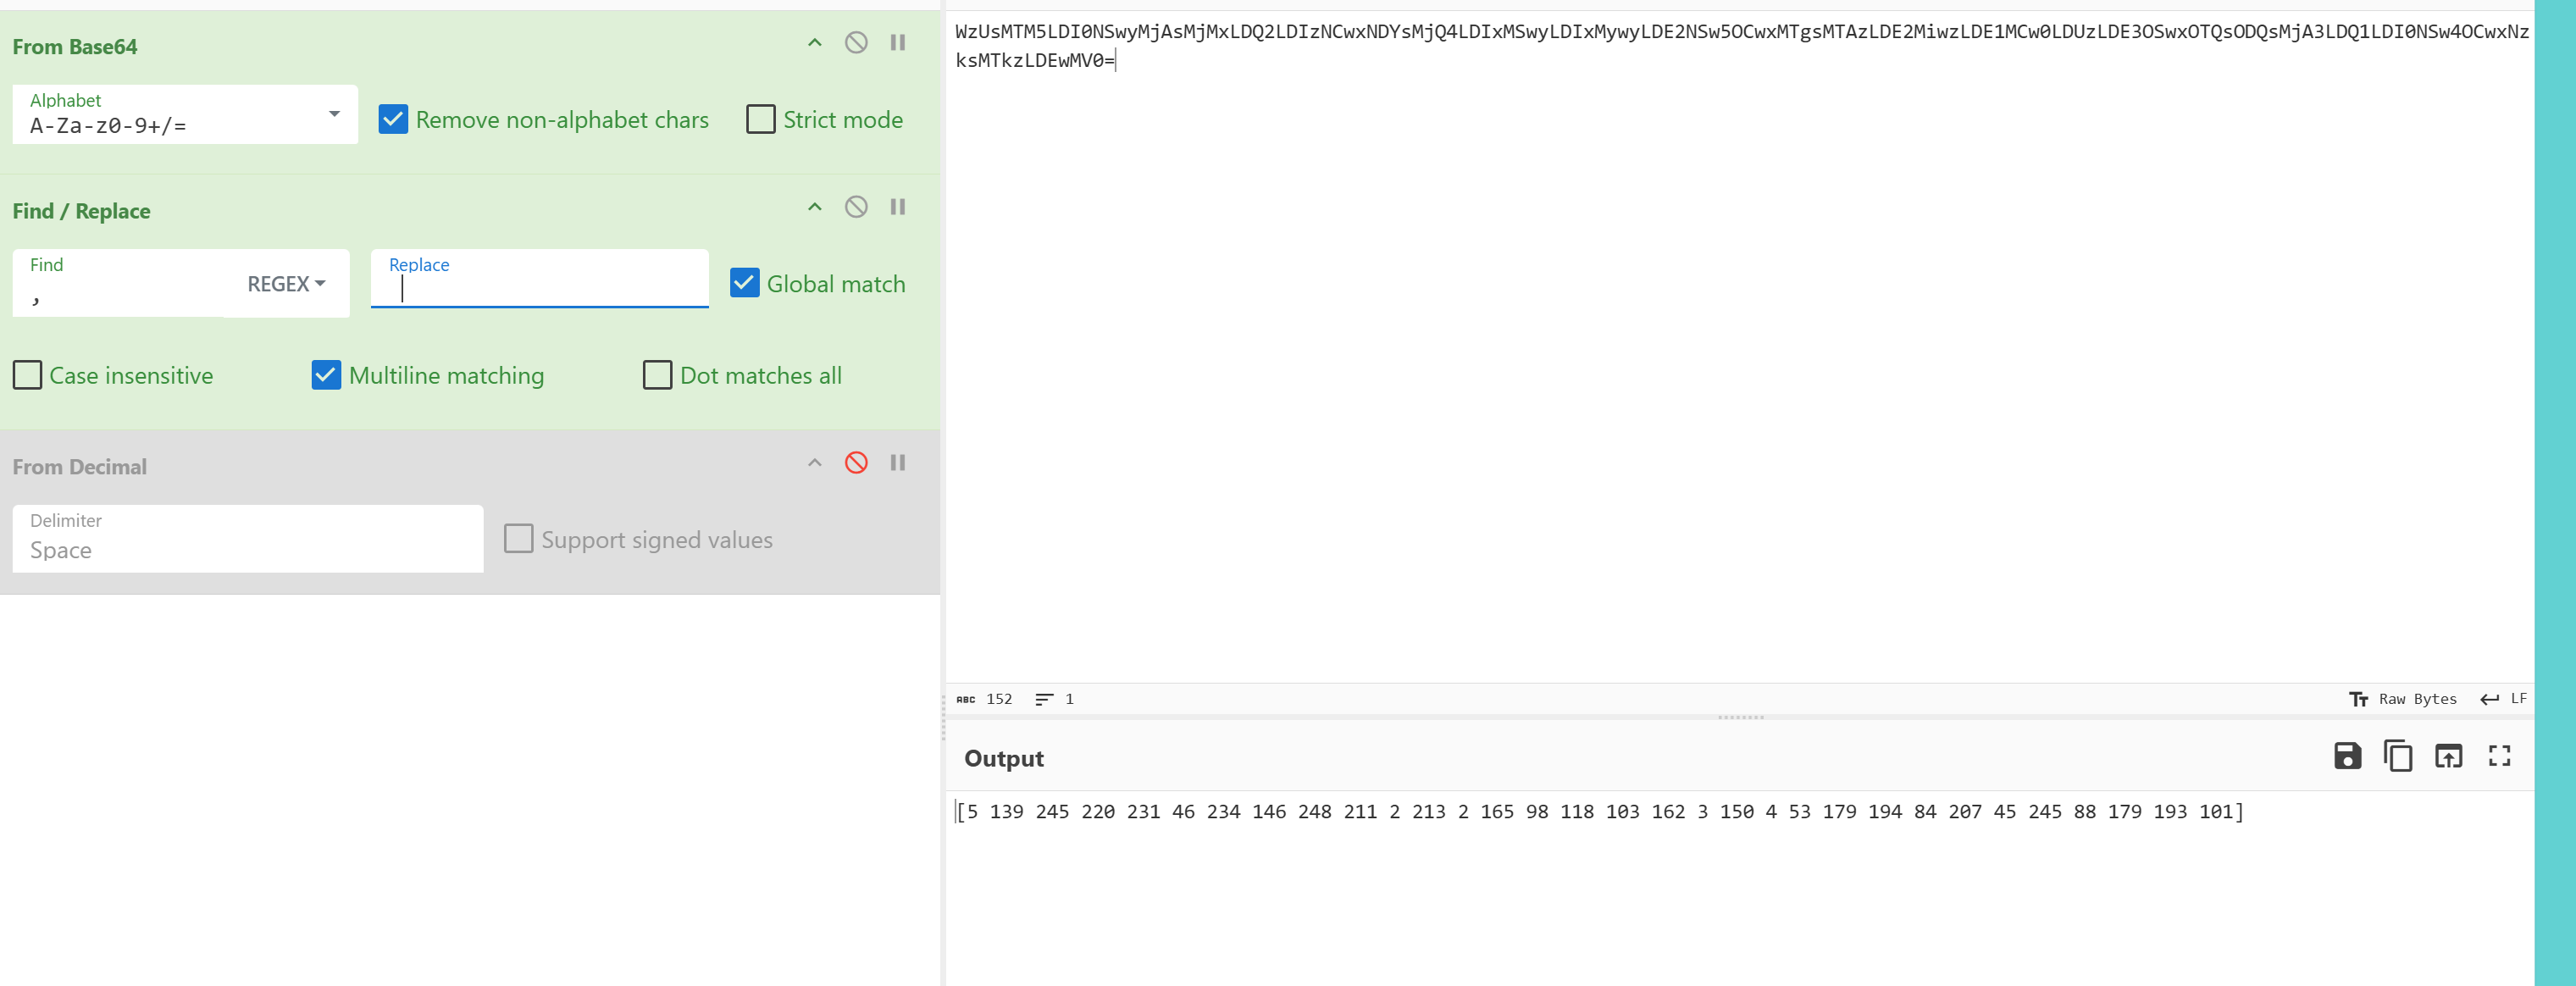Set breakpoint on From Decimal operation
The image size is (2576, 986).
point(897,463)
